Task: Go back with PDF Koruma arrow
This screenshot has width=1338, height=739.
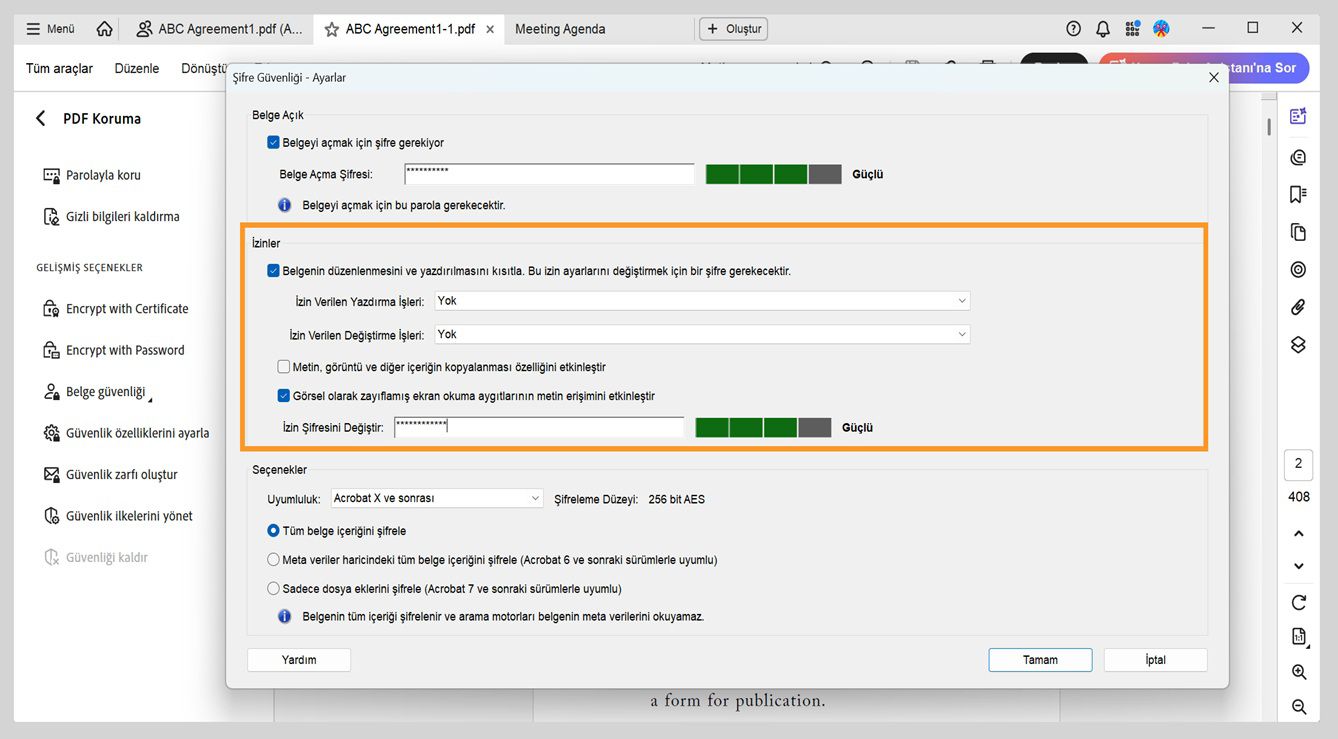Action: point(41,118)
